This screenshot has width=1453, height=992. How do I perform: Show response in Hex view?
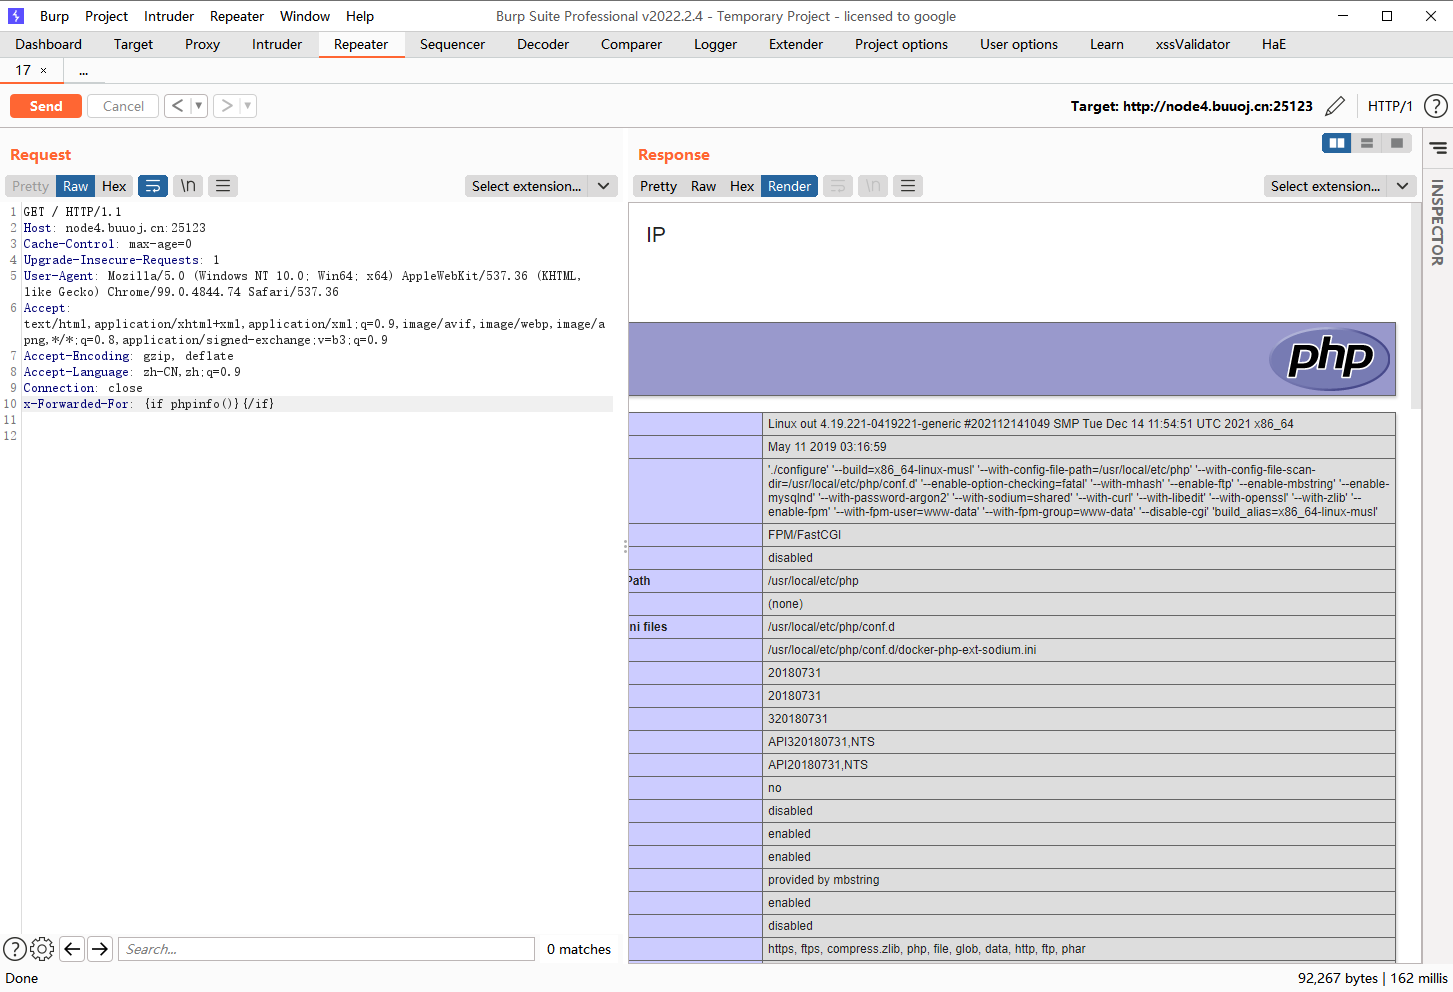pos(742,186)
